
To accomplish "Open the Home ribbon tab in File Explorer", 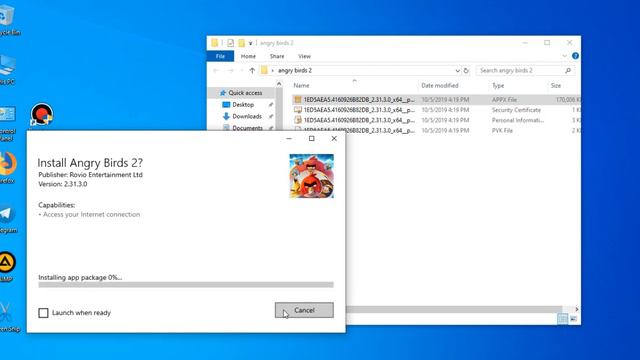I will pos(248,56).
